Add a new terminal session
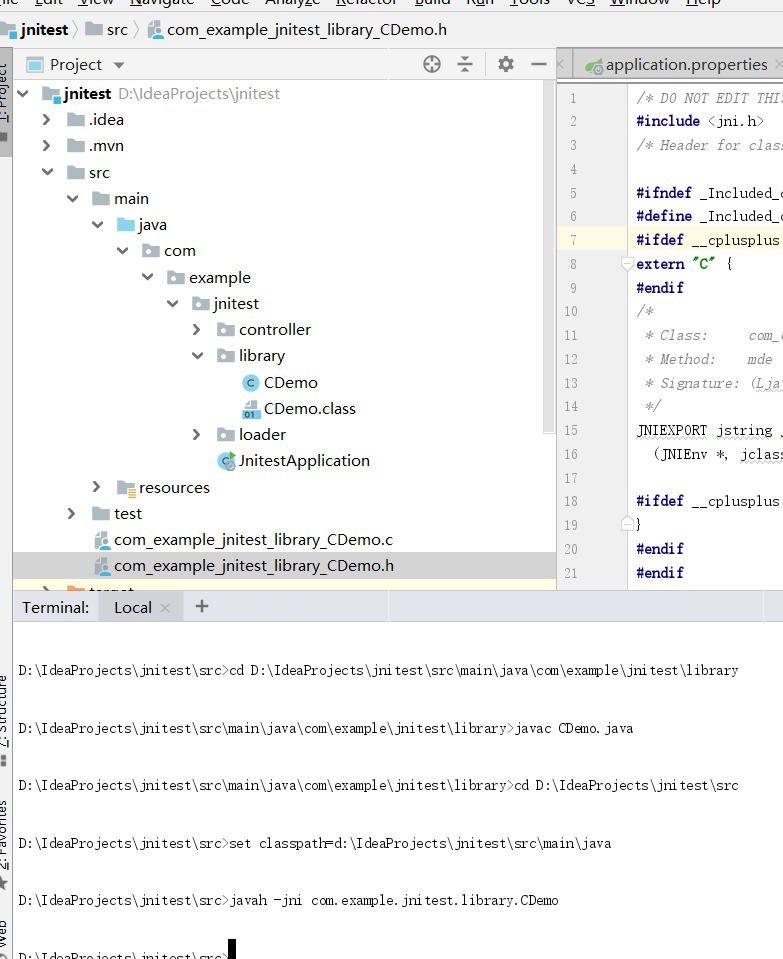Screen dimensions: 783x959 201,606
